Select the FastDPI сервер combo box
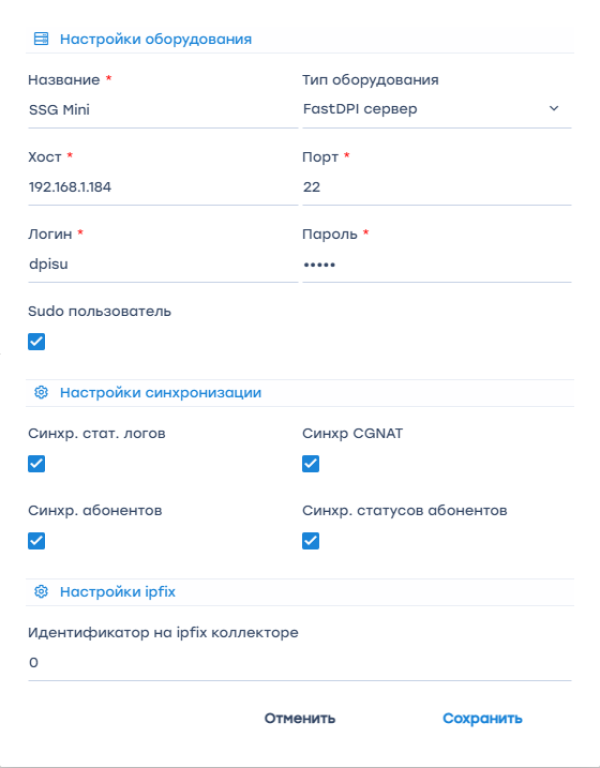600x768 pixels. pos(437,109)
